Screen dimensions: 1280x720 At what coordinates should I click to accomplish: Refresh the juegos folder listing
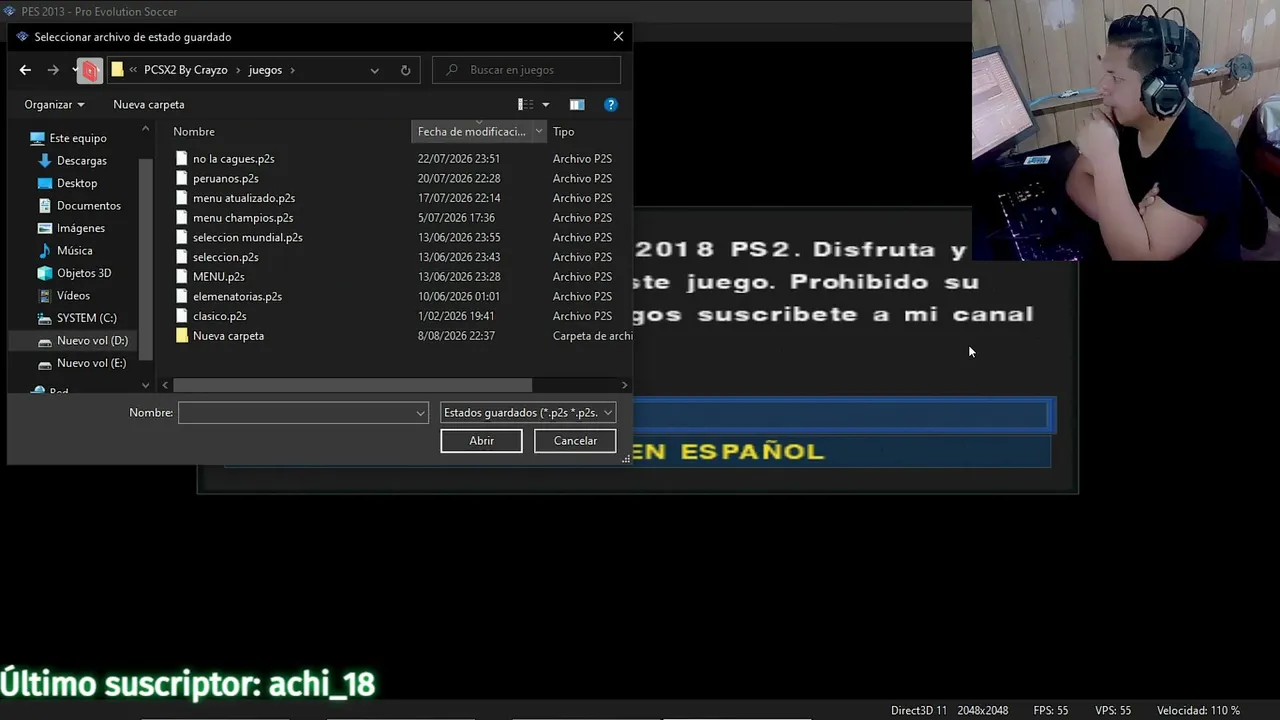[405, 70]
